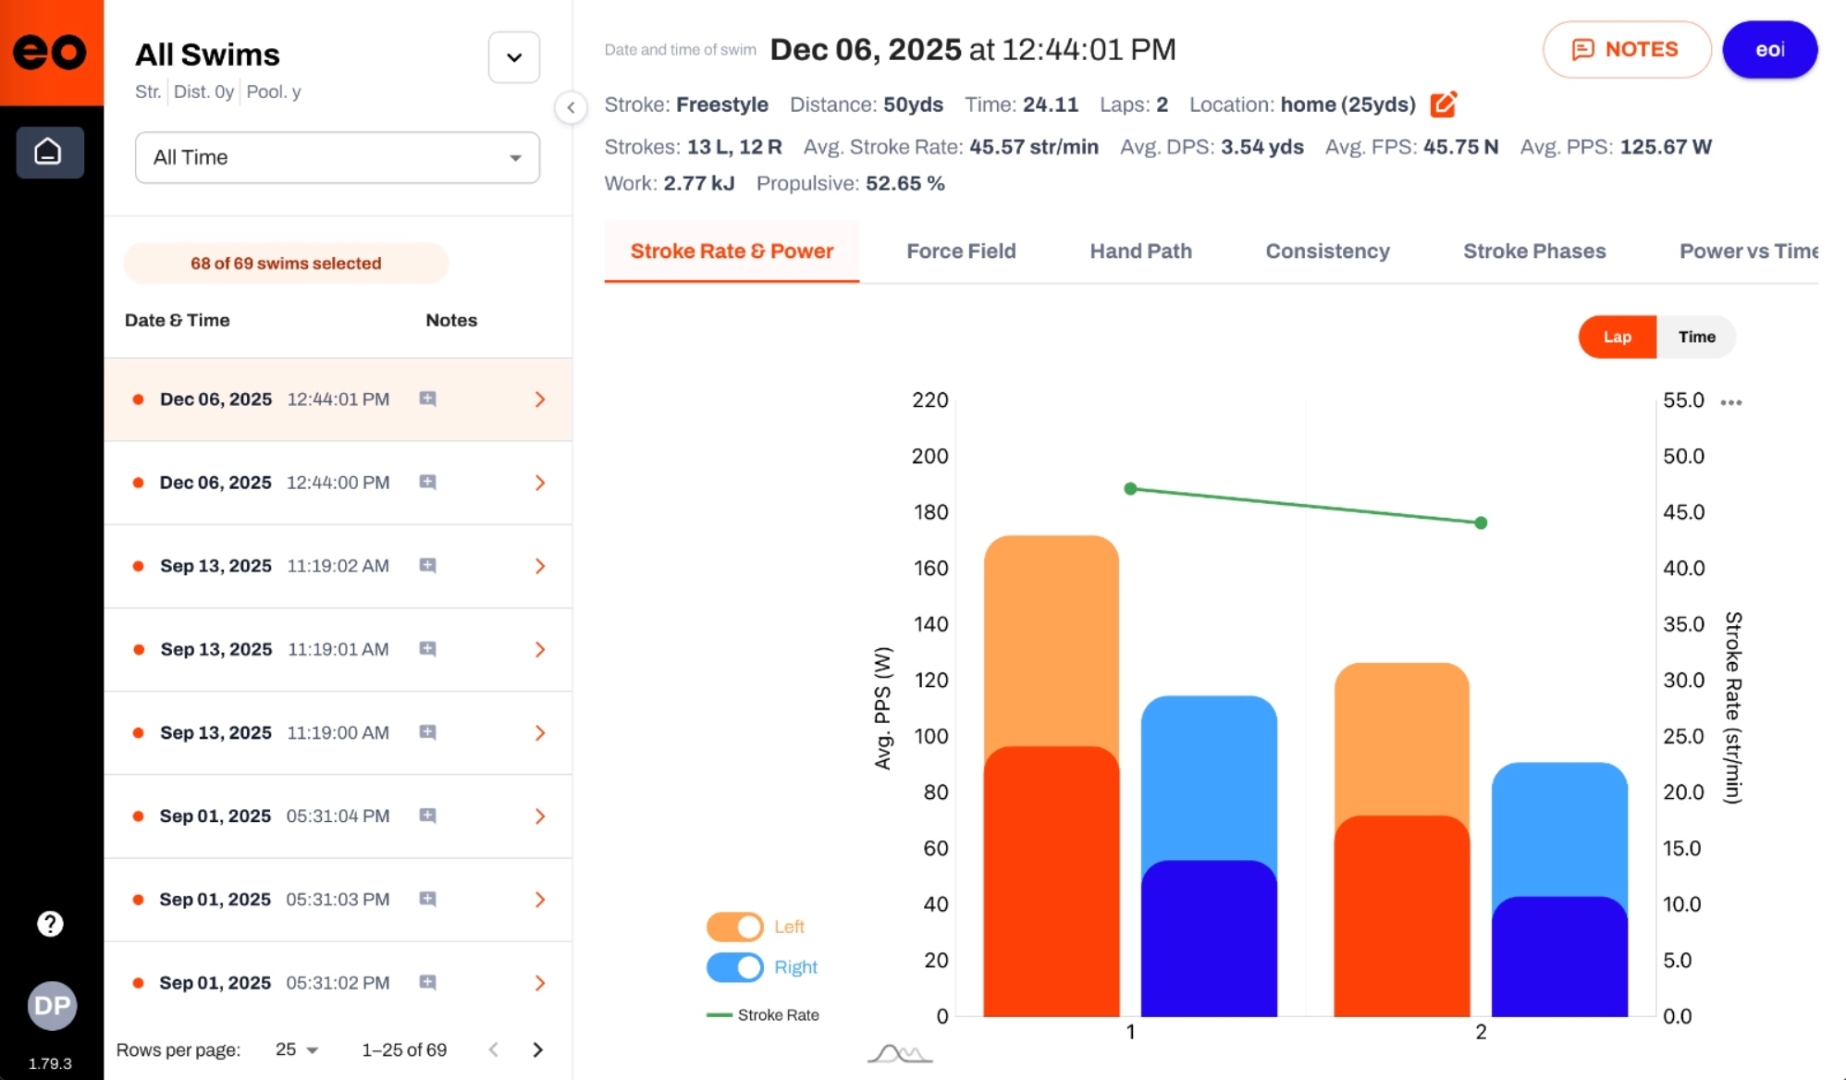Viewport: 1846px width, 1080px height.
Task: Switch chart view to Lap
Action: point(1617,337)
